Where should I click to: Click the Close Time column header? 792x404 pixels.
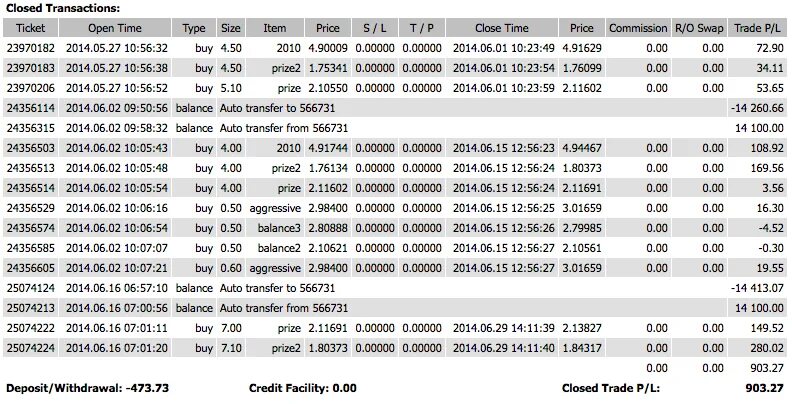click(x=502, y=28)
